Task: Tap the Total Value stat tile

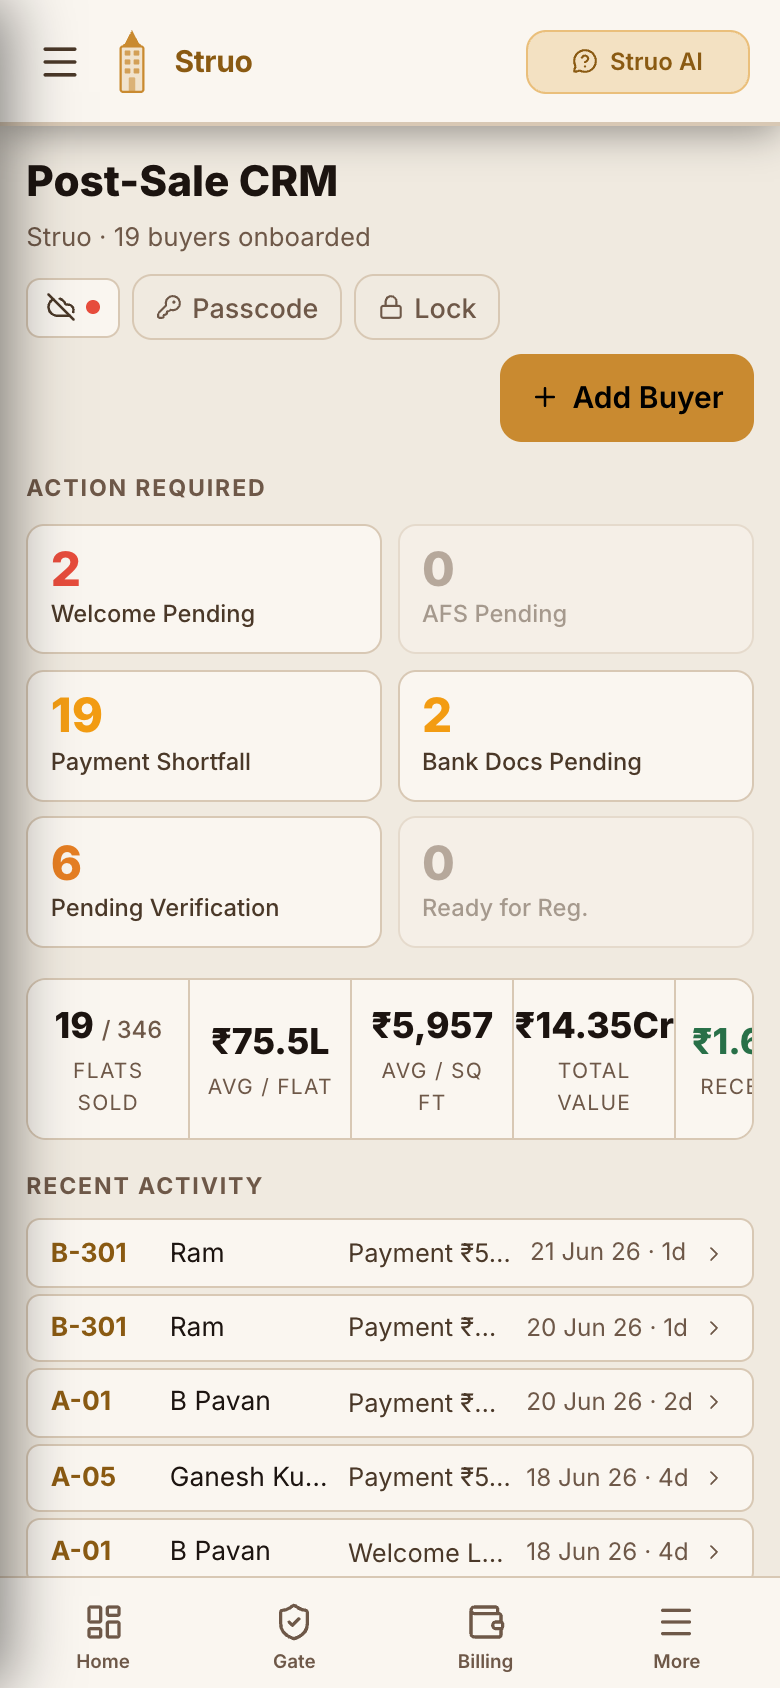Action: 594,1059
